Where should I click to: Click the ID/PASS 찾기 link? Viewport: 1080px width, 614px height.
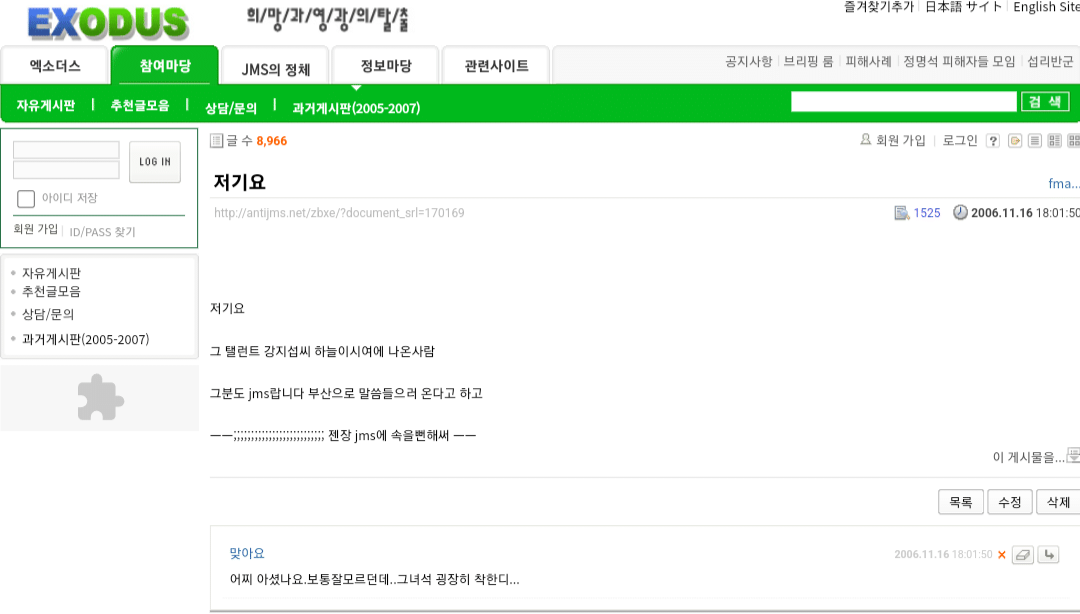[103, 232]
